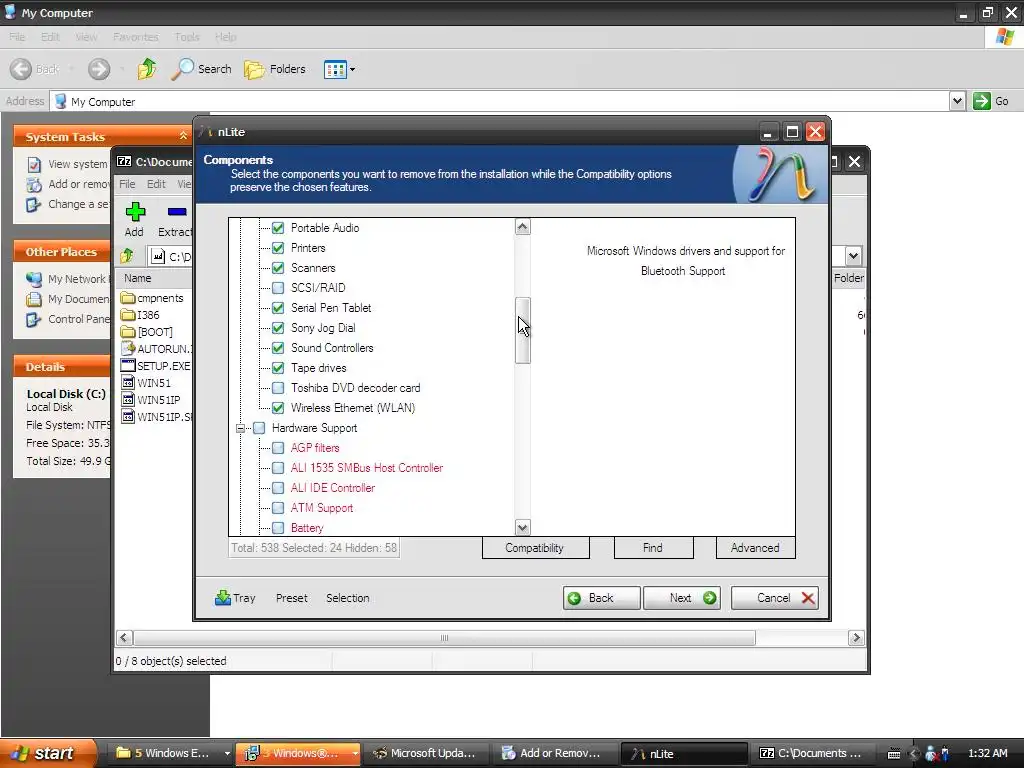This screenshot has width=1024, height=768.
Task: Click View system information task icon
Action: click(x=34, y=164)
